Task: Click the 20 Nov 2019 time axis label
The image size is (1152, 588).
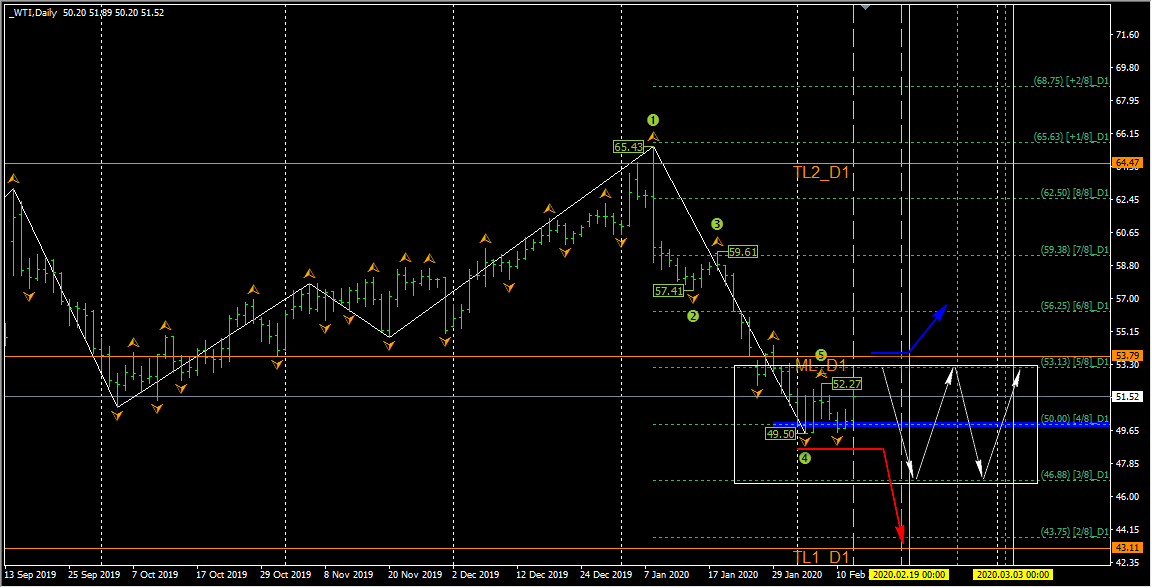Action: point(415,575)
